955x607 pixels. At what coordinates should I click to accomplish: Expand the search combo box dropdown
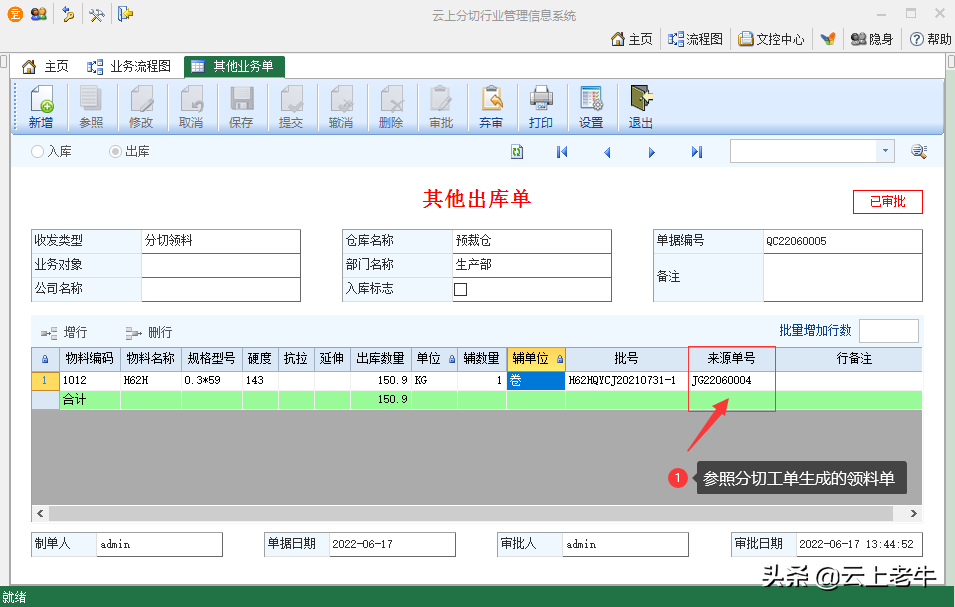pyautogui.click(x=884, y=151)
